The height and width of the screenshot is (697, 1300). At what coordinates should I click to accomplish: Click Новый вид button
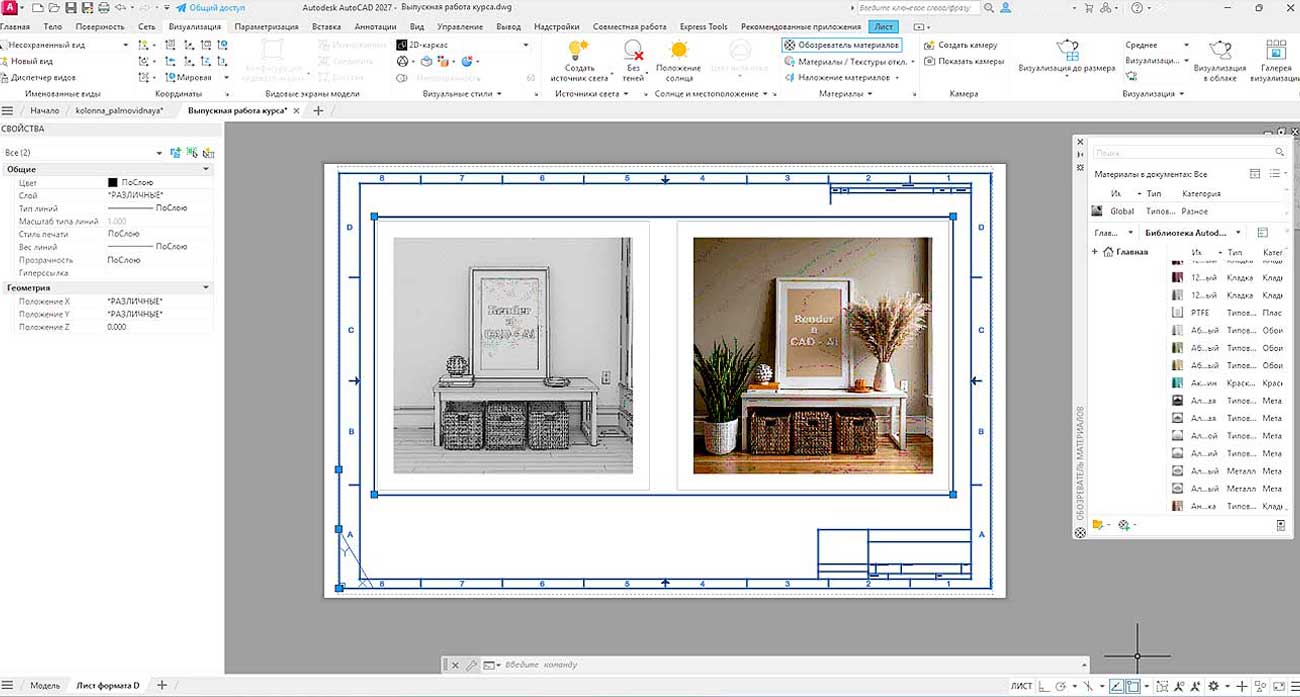[x=27, y=61]
